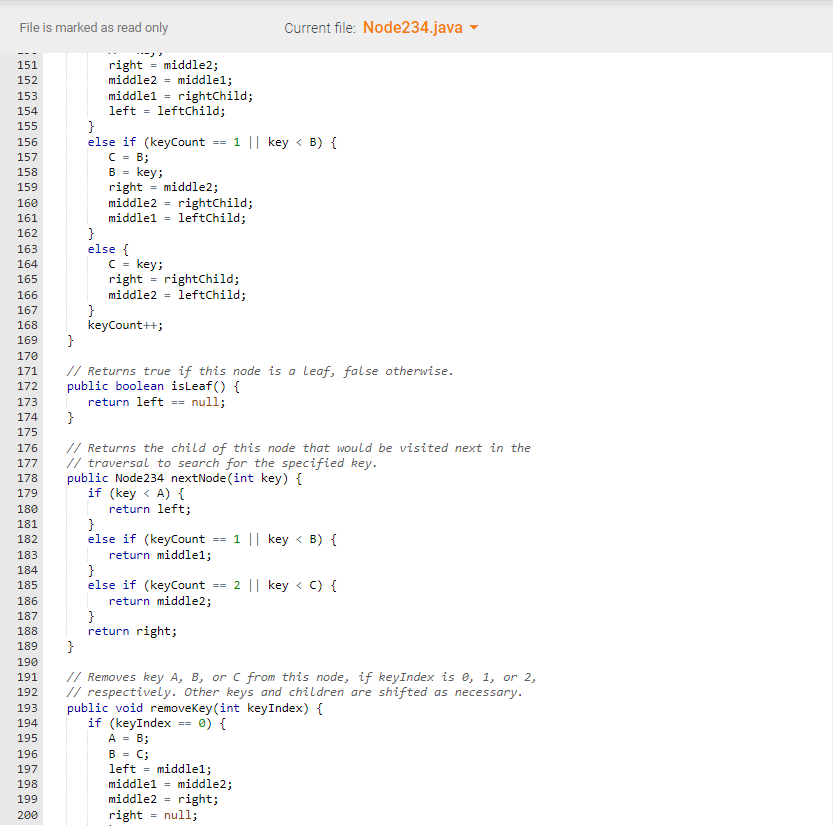The height and width of the screenshot is (830, 833).
Task: Click line number 200 in gutter
Action: tap(27, 815)
